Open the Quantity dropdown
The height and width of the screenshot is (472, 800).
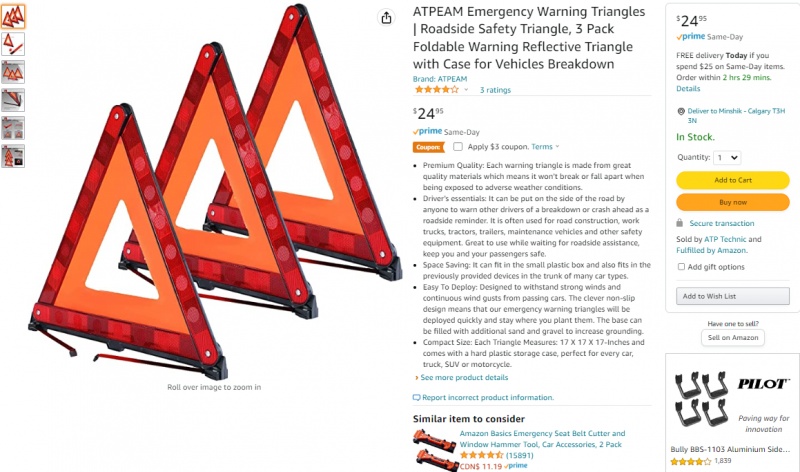click(x=727, y=158)
